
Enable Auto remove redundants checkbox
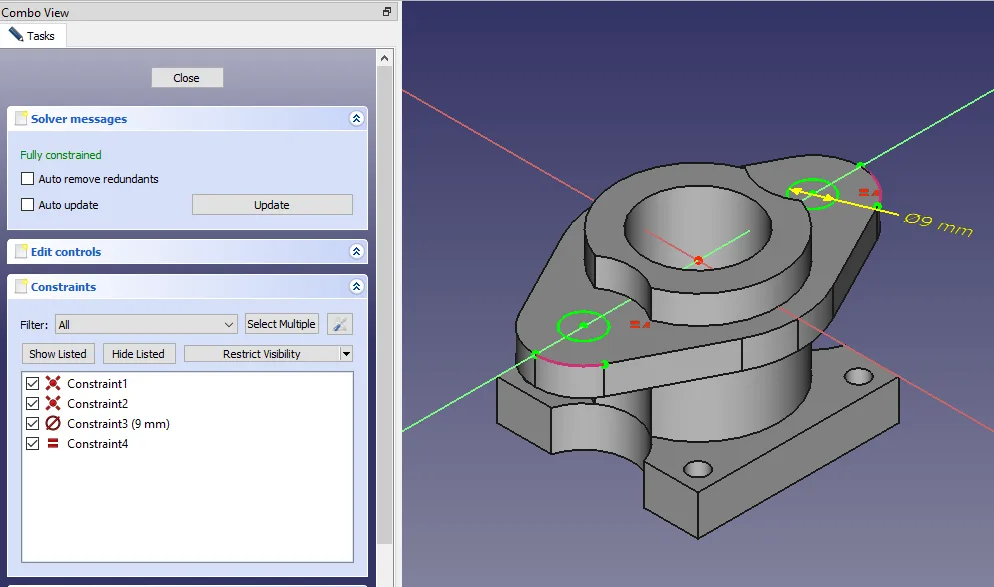28,179
